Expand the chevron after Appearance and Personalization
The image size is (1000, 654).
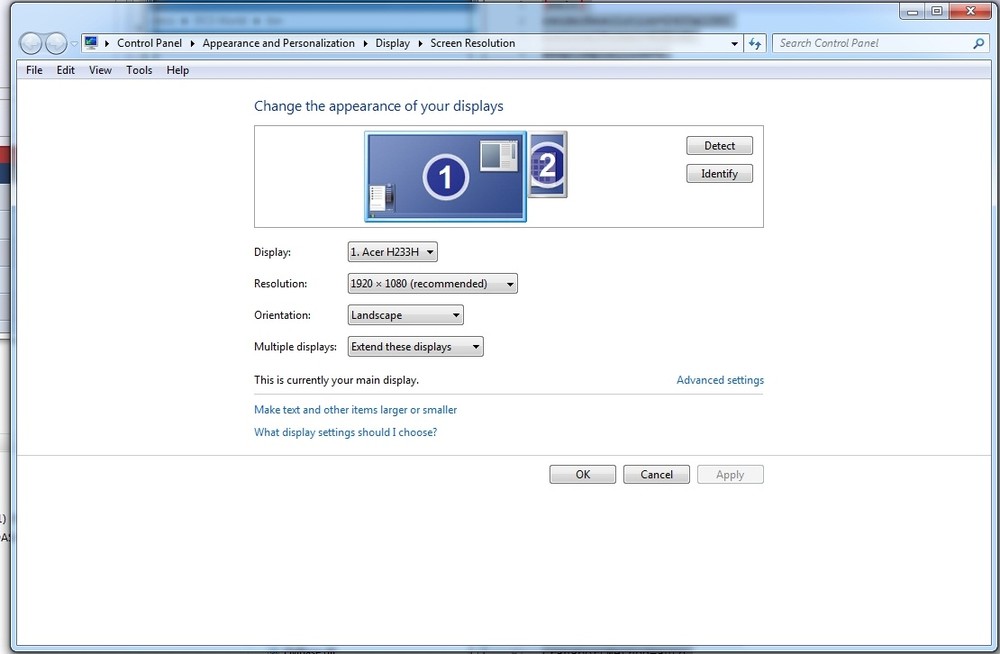point(365,43)
